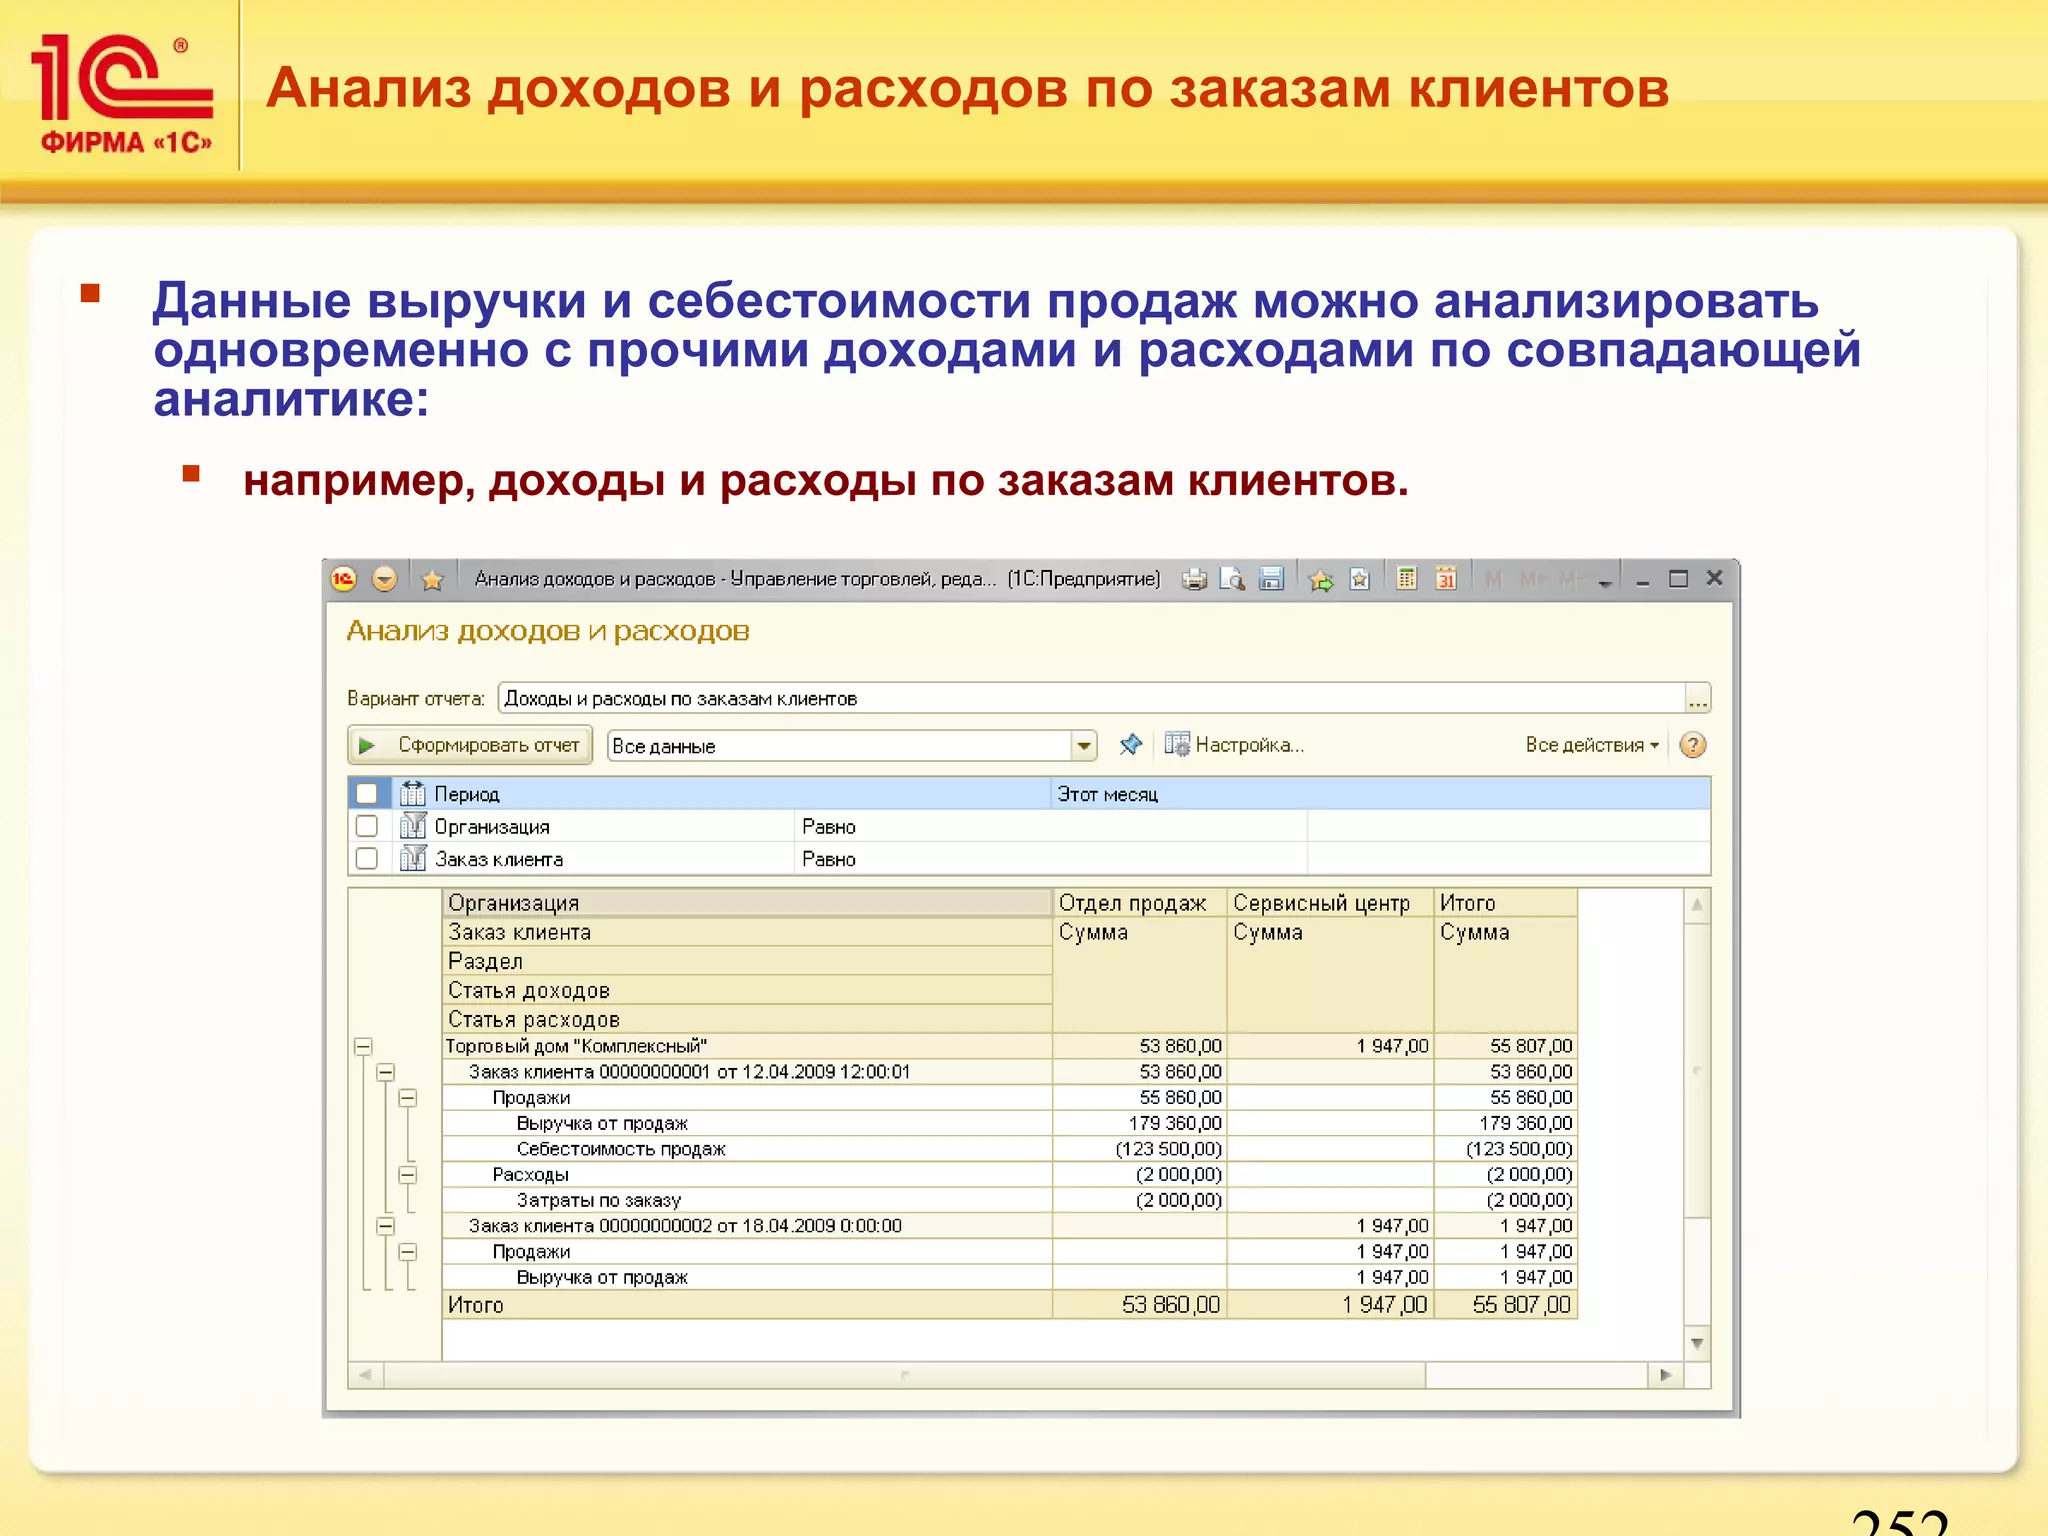Viewport: 2048px width, 1536px height.
Task: Open title bar tools dropdown arrow
Action: pos(1605,582)
